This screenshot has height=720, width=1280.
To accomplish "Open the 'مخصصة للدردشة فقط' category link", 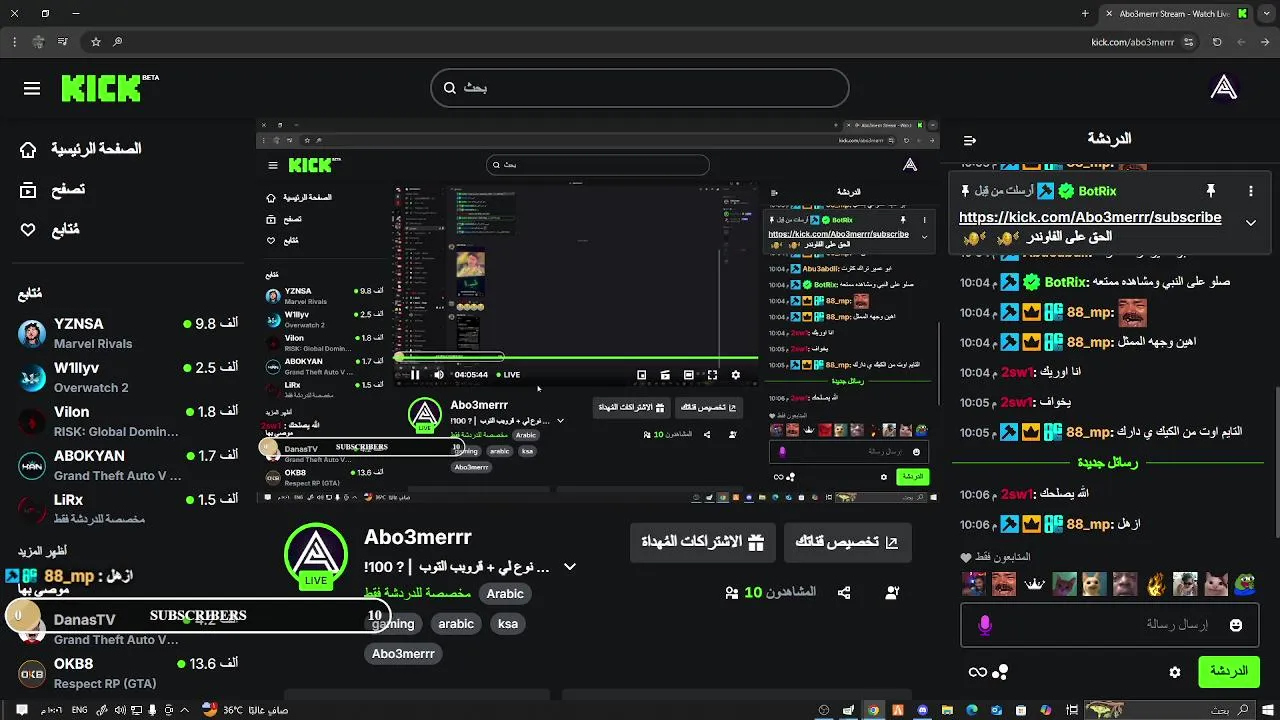I will 417,593.
